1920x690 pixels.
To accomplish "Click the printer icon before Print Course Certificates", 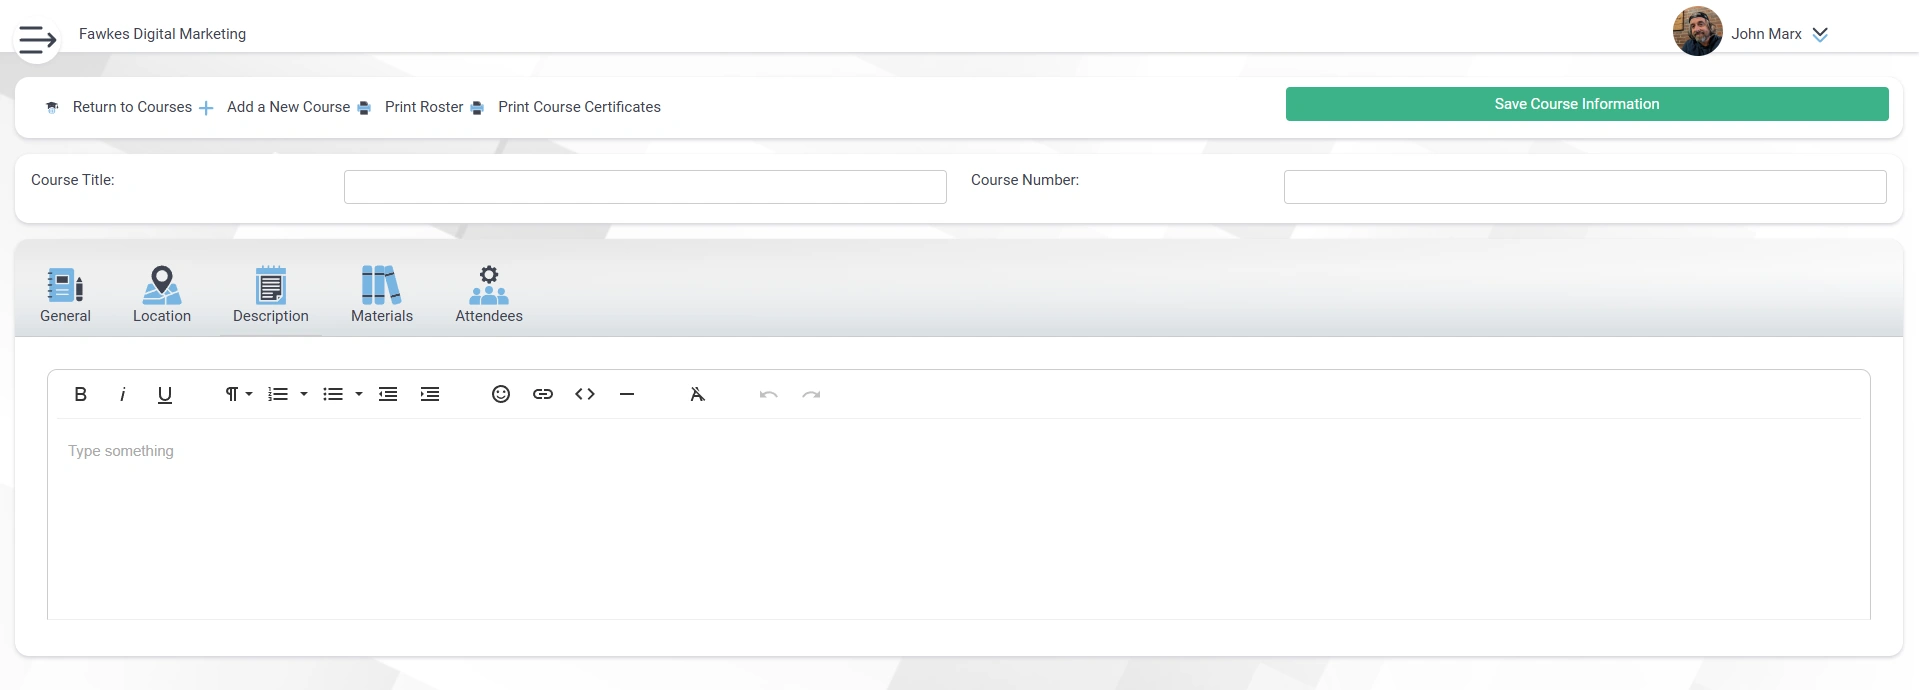I will pos(477,108).
